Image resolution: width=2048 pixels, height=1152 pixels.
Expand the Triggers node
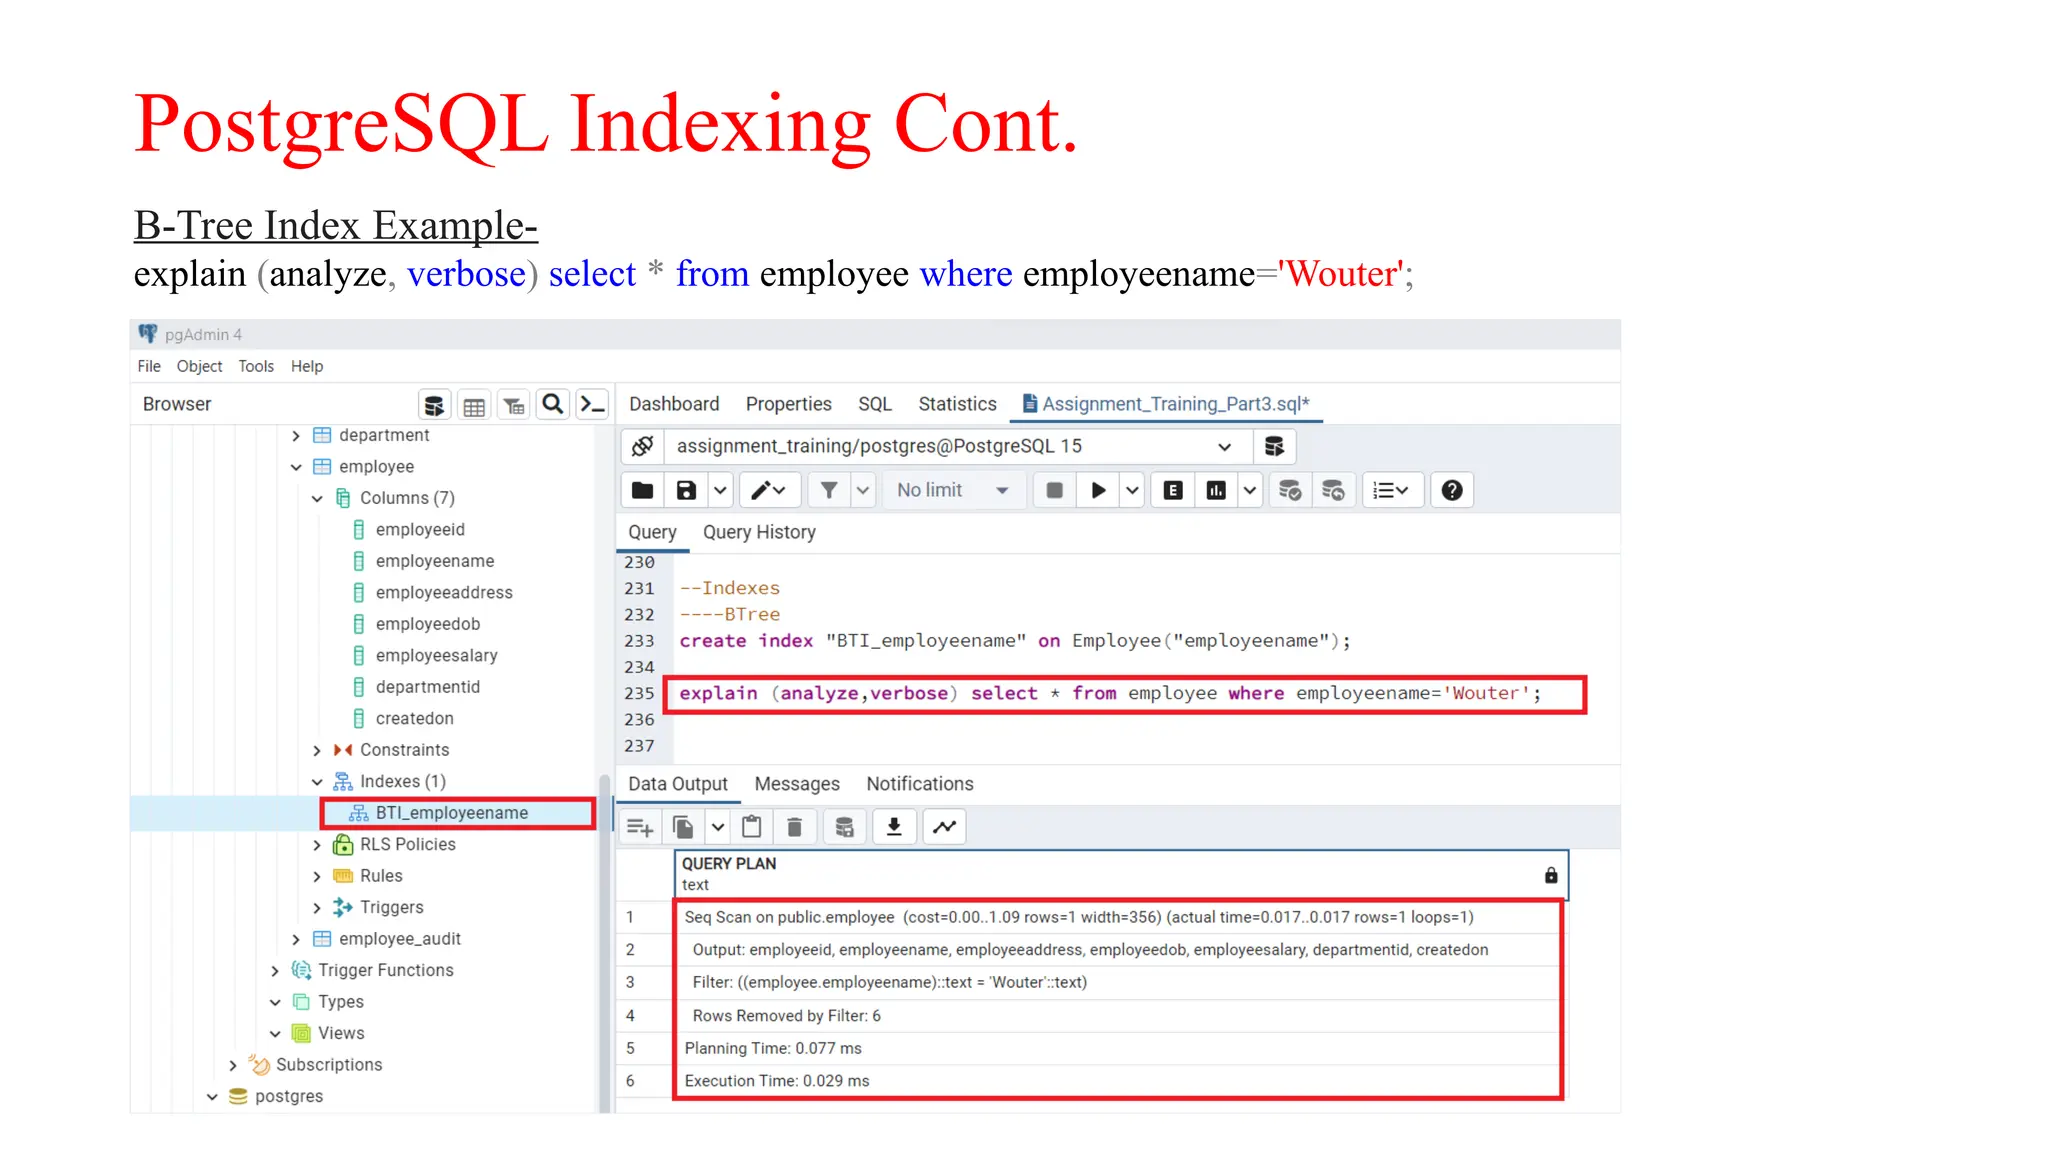point(317,908)
